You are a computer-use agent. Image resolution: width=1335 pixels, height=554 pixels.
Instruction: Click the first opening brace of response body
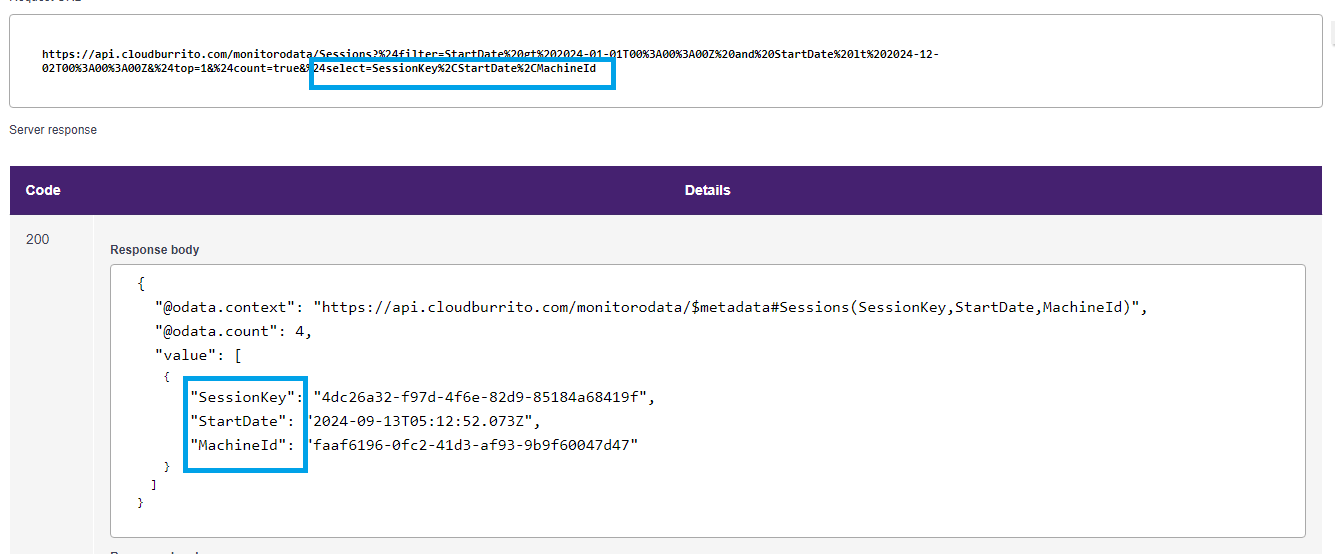(141, 284)
